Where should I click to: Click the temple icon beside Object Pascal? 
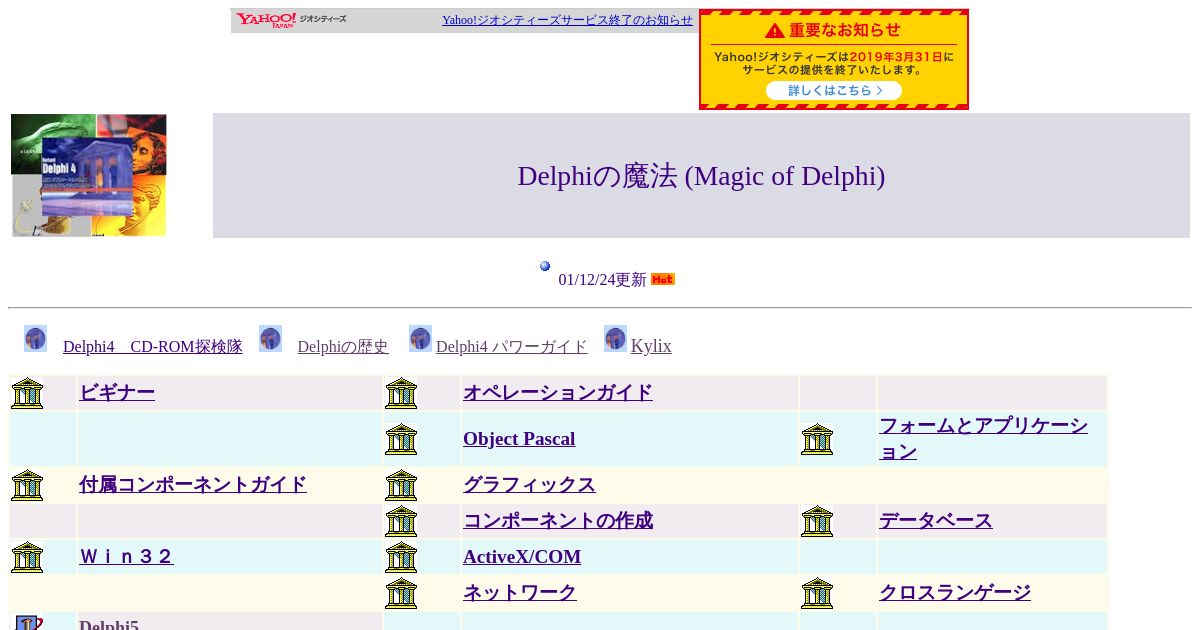(x=401, y=439)
